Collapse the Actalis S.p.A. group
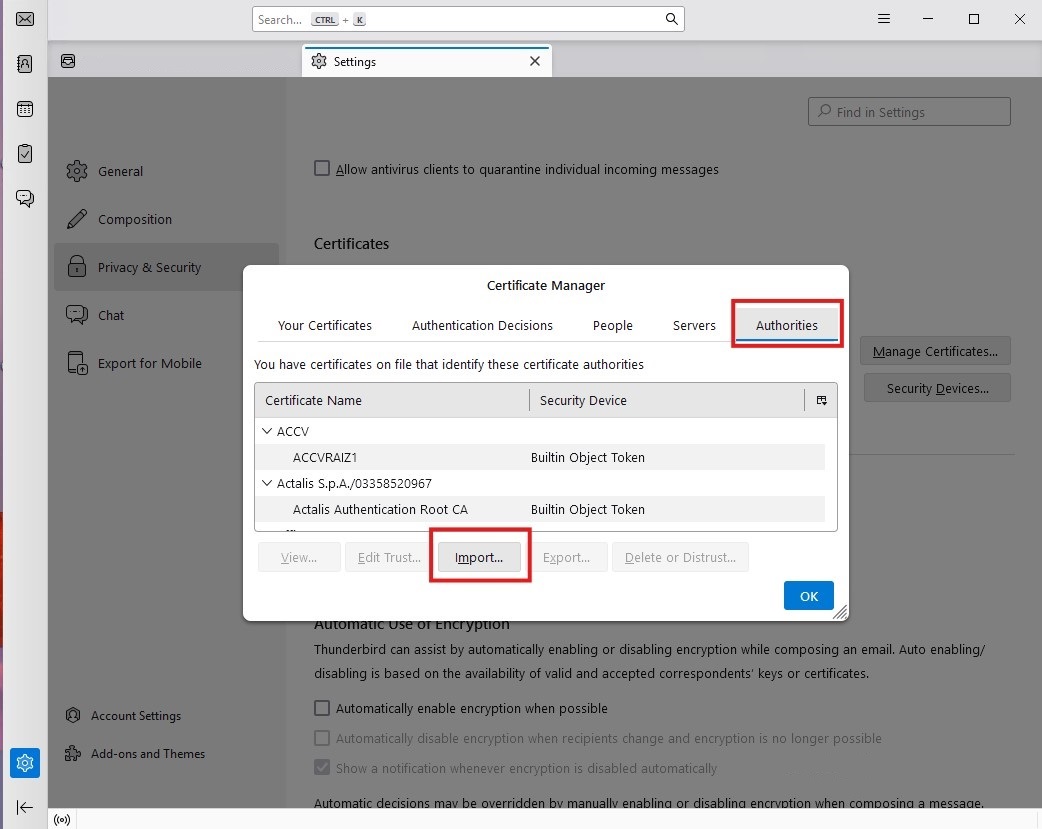Viewport: 1042px width, 829px height. [267, 483]
